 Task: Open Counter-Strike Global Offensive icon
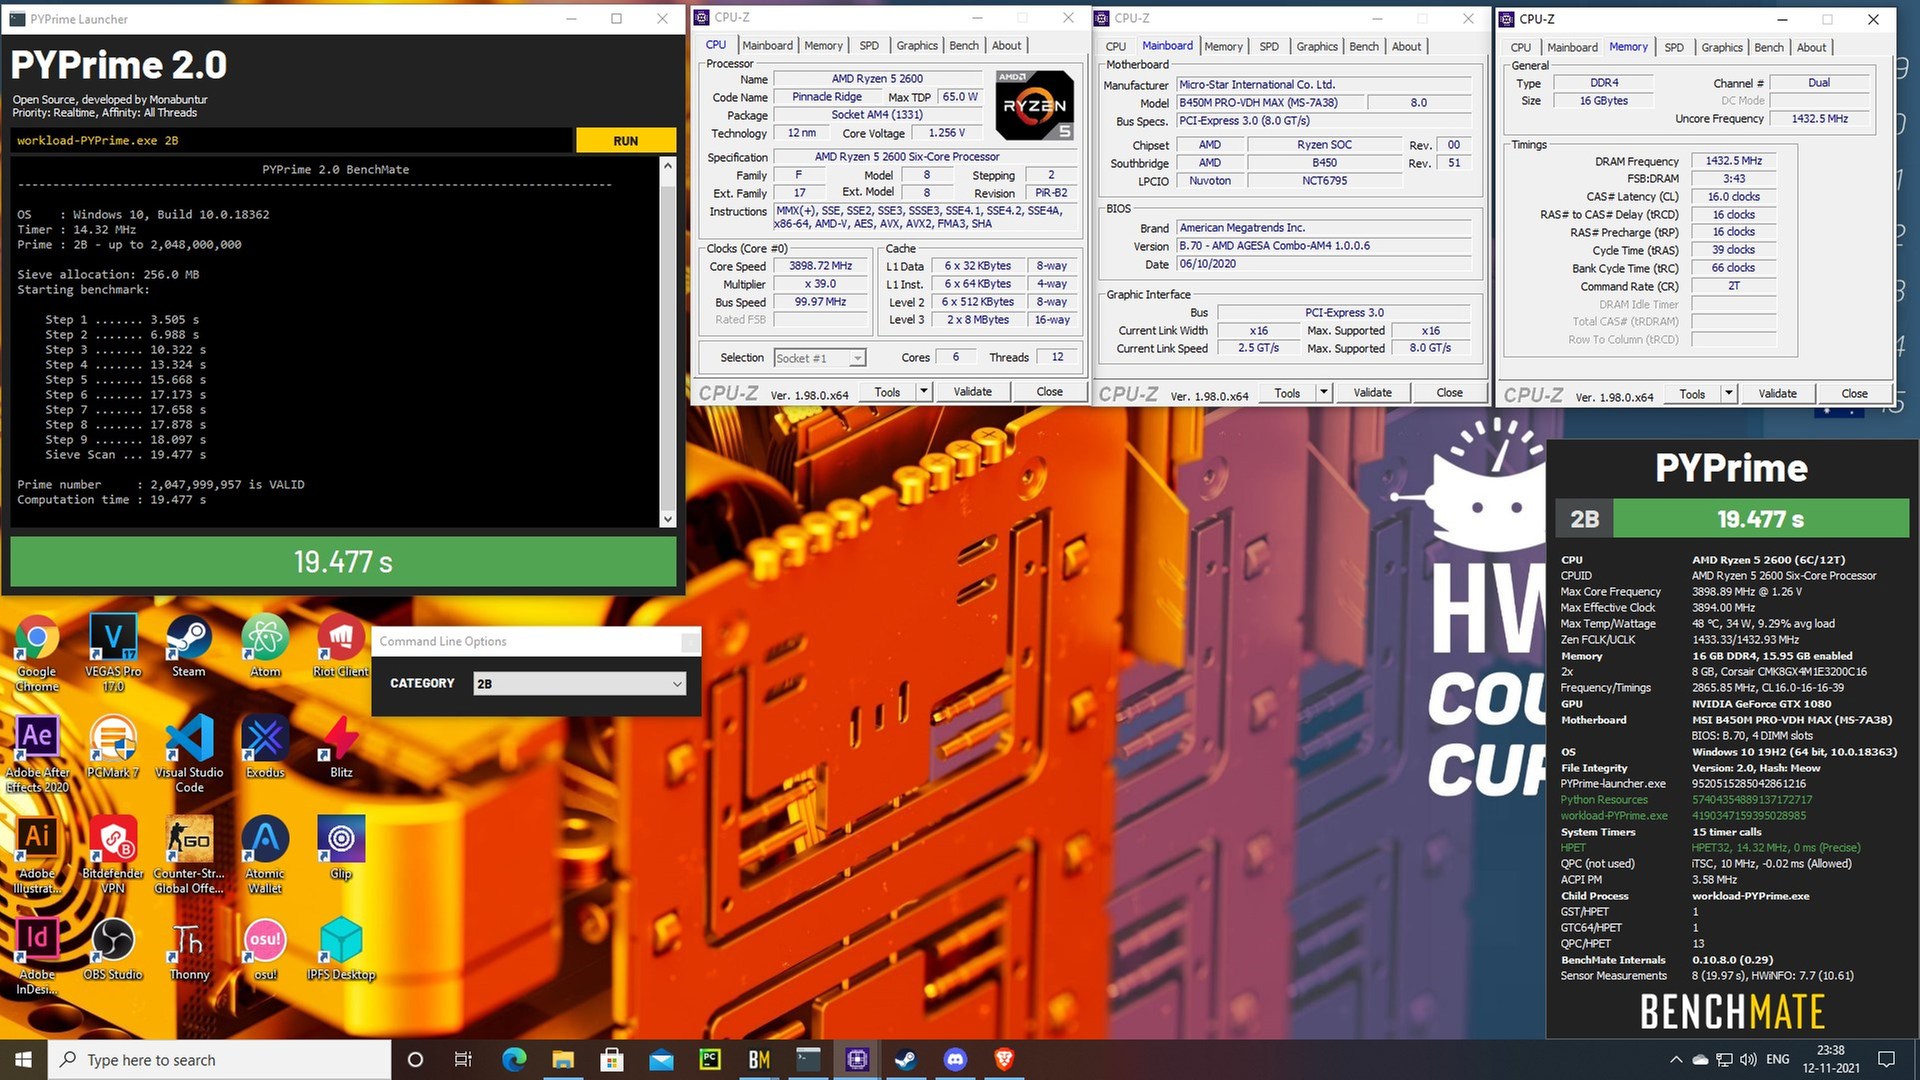click(x=189, y=854)
